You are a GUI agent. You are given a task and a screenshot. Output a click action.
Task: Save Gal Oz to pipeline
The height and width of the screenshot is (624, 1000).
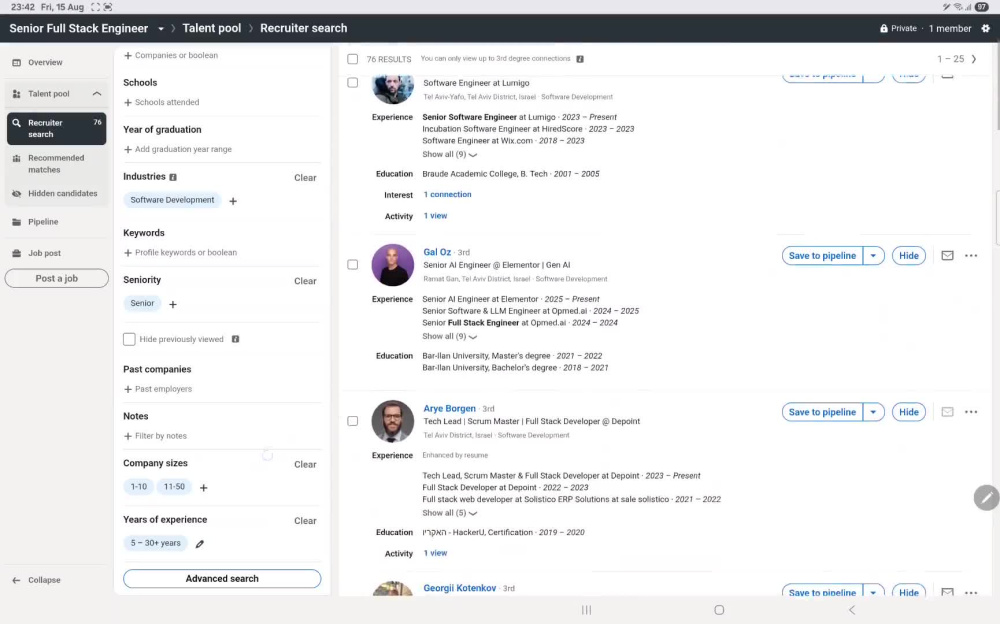tap(822, 256)
